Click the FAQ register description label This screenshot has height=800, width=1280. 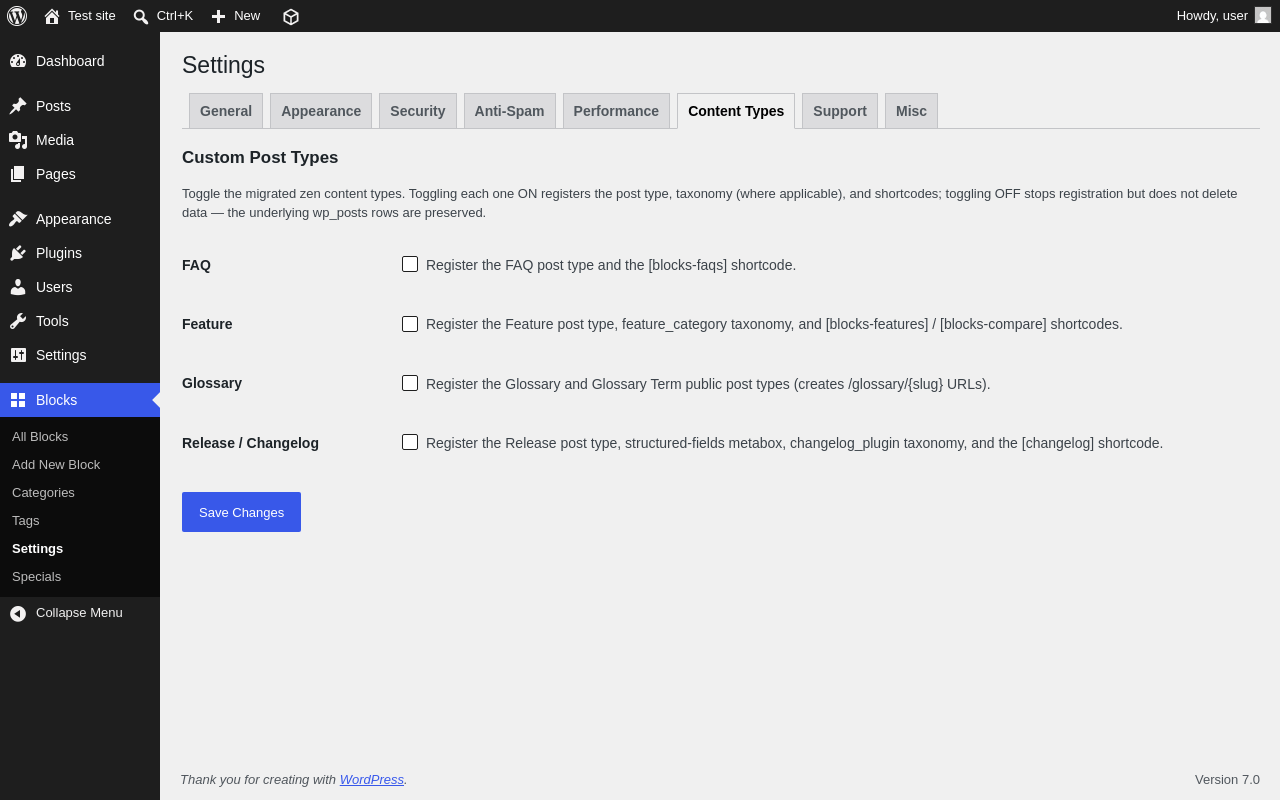pos(611,265)
